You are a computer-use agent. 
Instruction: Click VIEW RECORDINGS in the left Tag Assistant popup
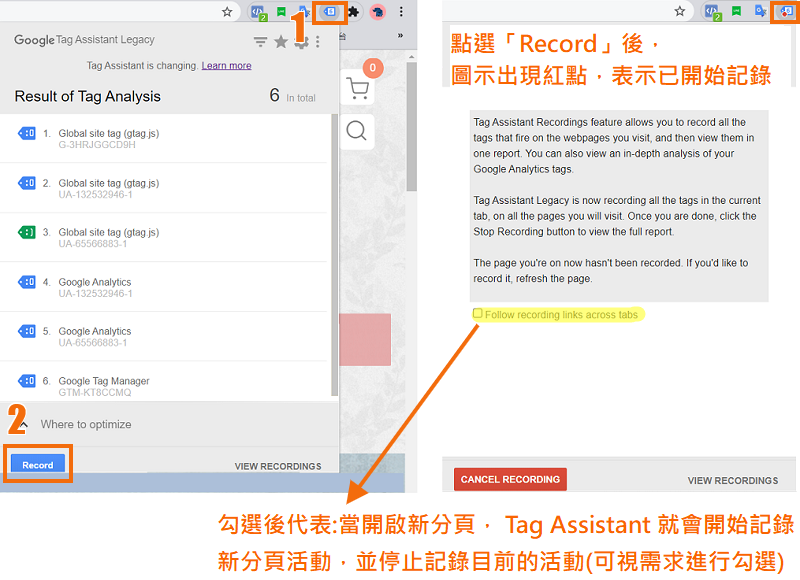[x=278, y=466]
